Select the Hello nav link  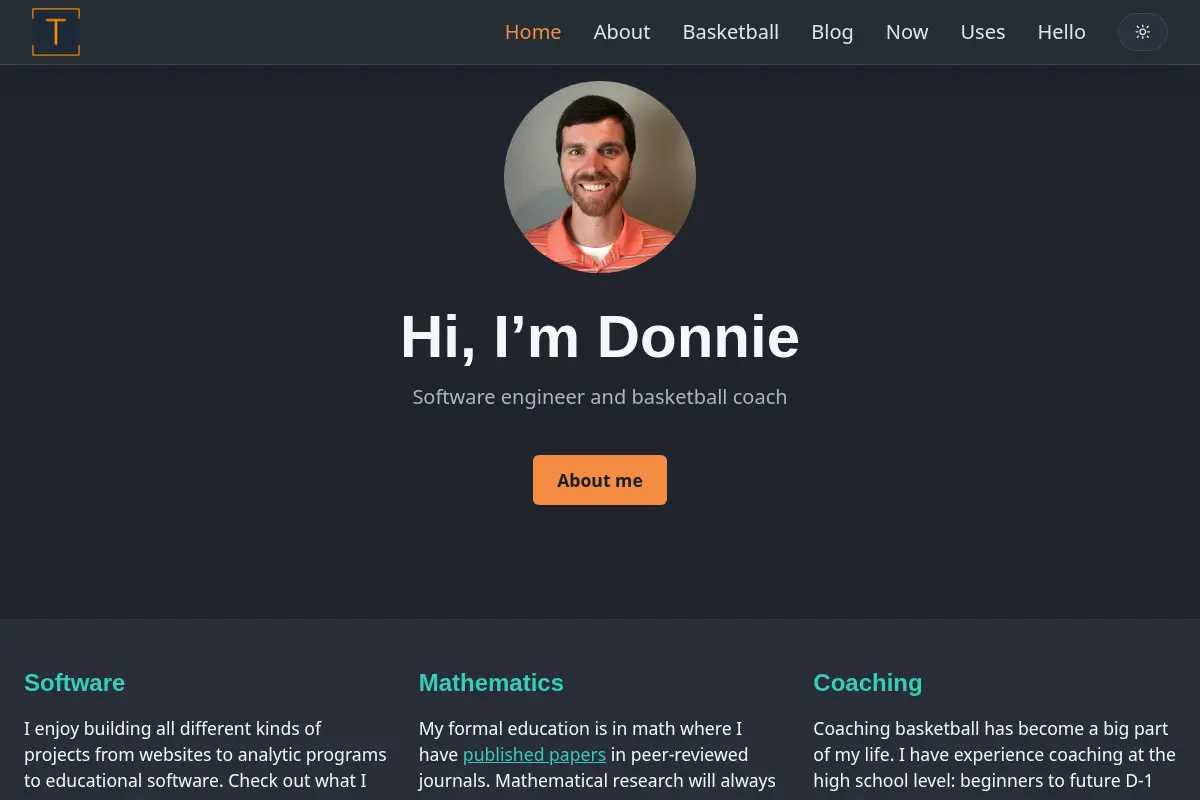(x=1061, y=32)
